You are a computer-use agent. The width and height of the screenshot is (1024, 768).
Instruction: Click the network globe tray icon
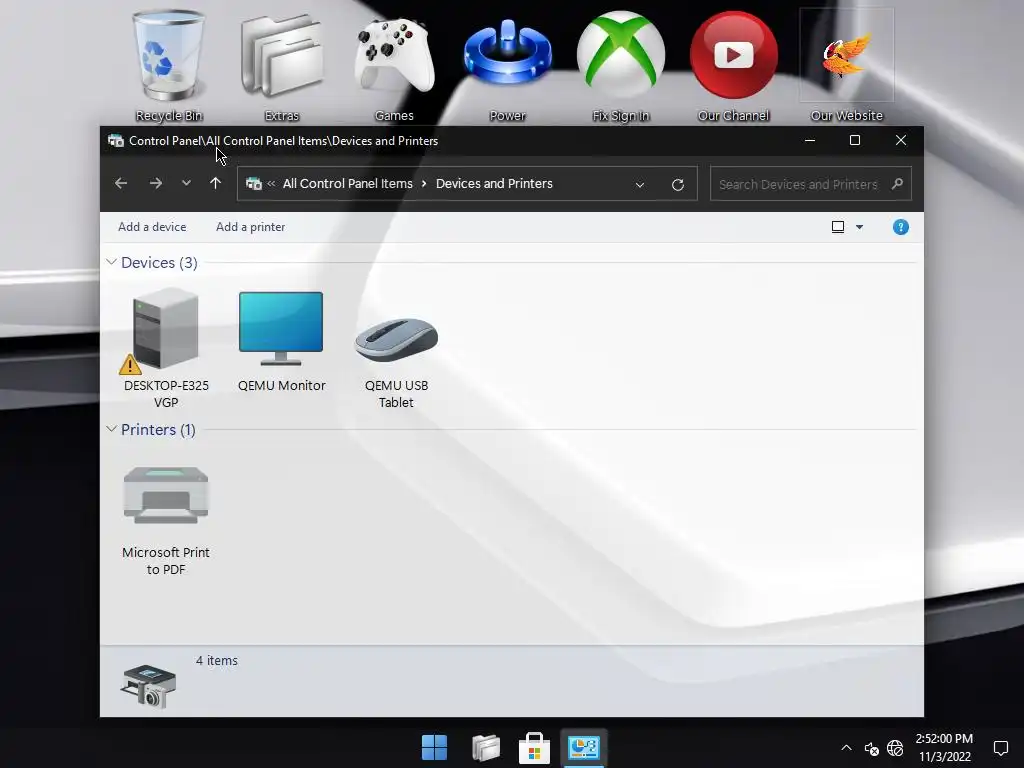(x=895, y=748)
